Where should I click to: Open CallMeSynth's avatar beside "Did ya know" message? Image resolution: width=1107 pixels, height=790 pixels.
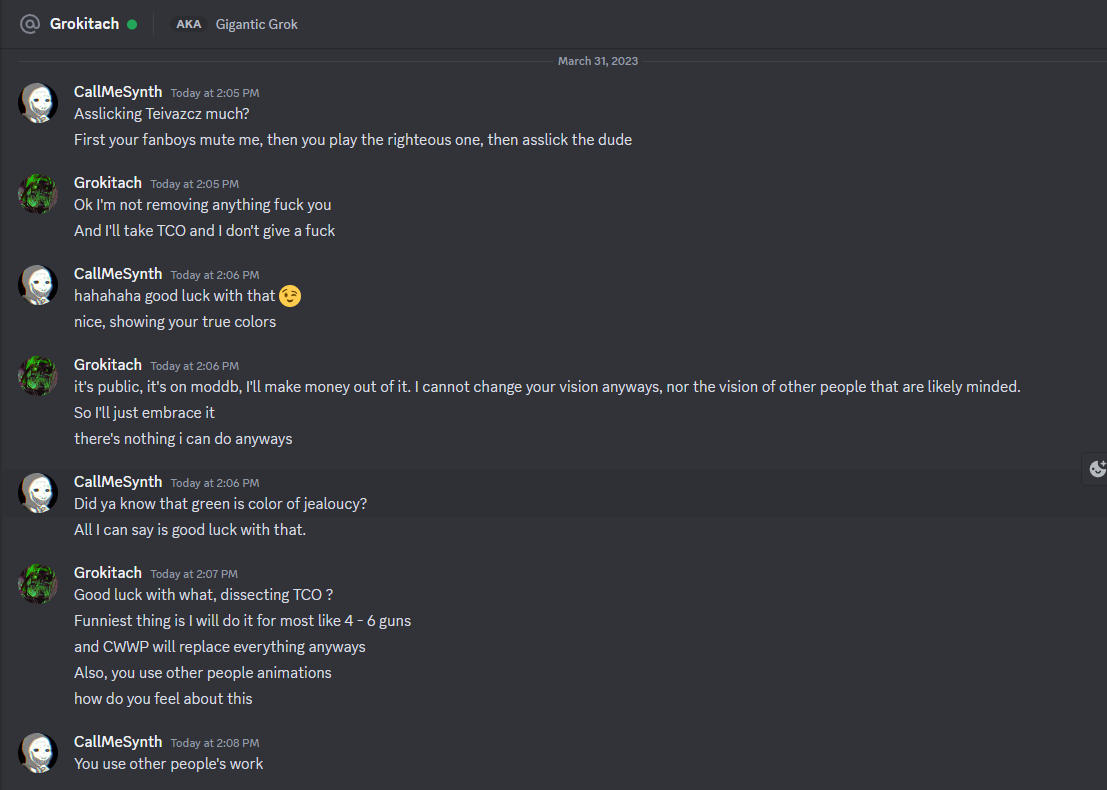click(38, 493)
